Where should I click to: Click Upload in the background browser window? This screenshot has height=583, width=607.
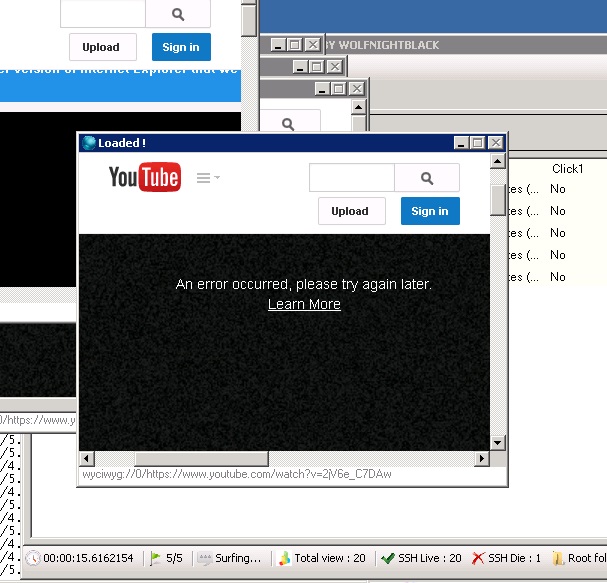[103, 47]
